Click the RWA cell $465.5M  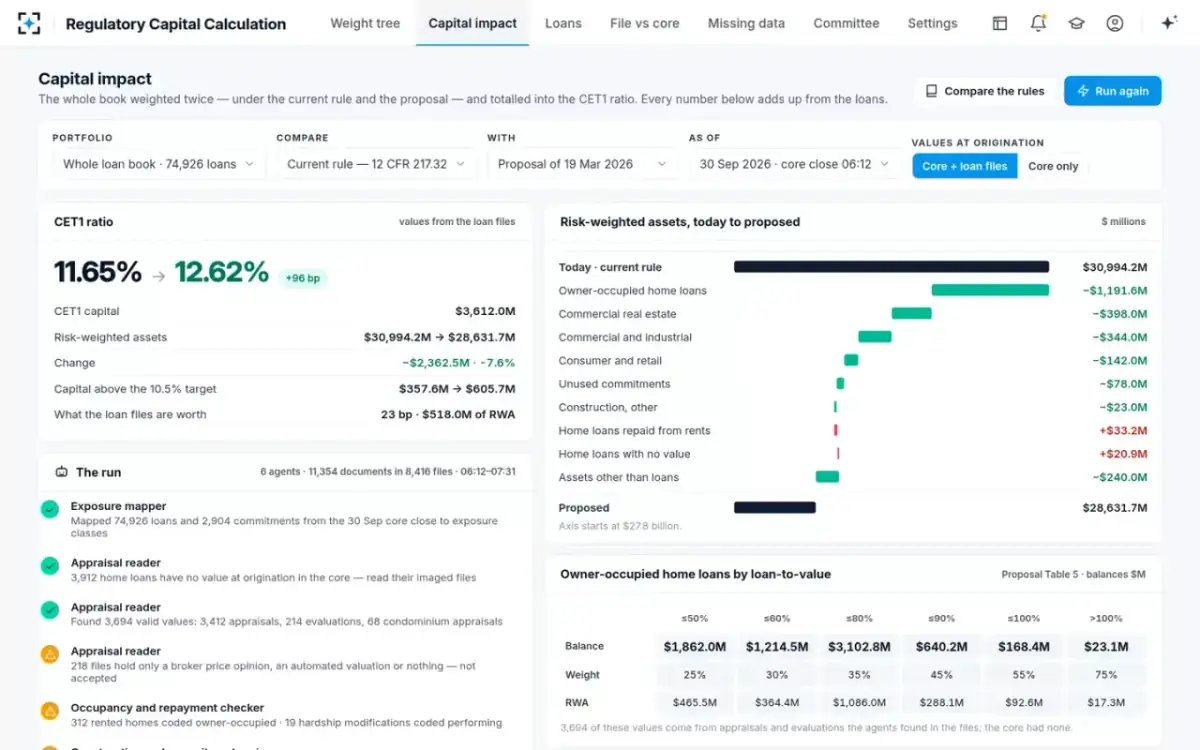(694, 703)
